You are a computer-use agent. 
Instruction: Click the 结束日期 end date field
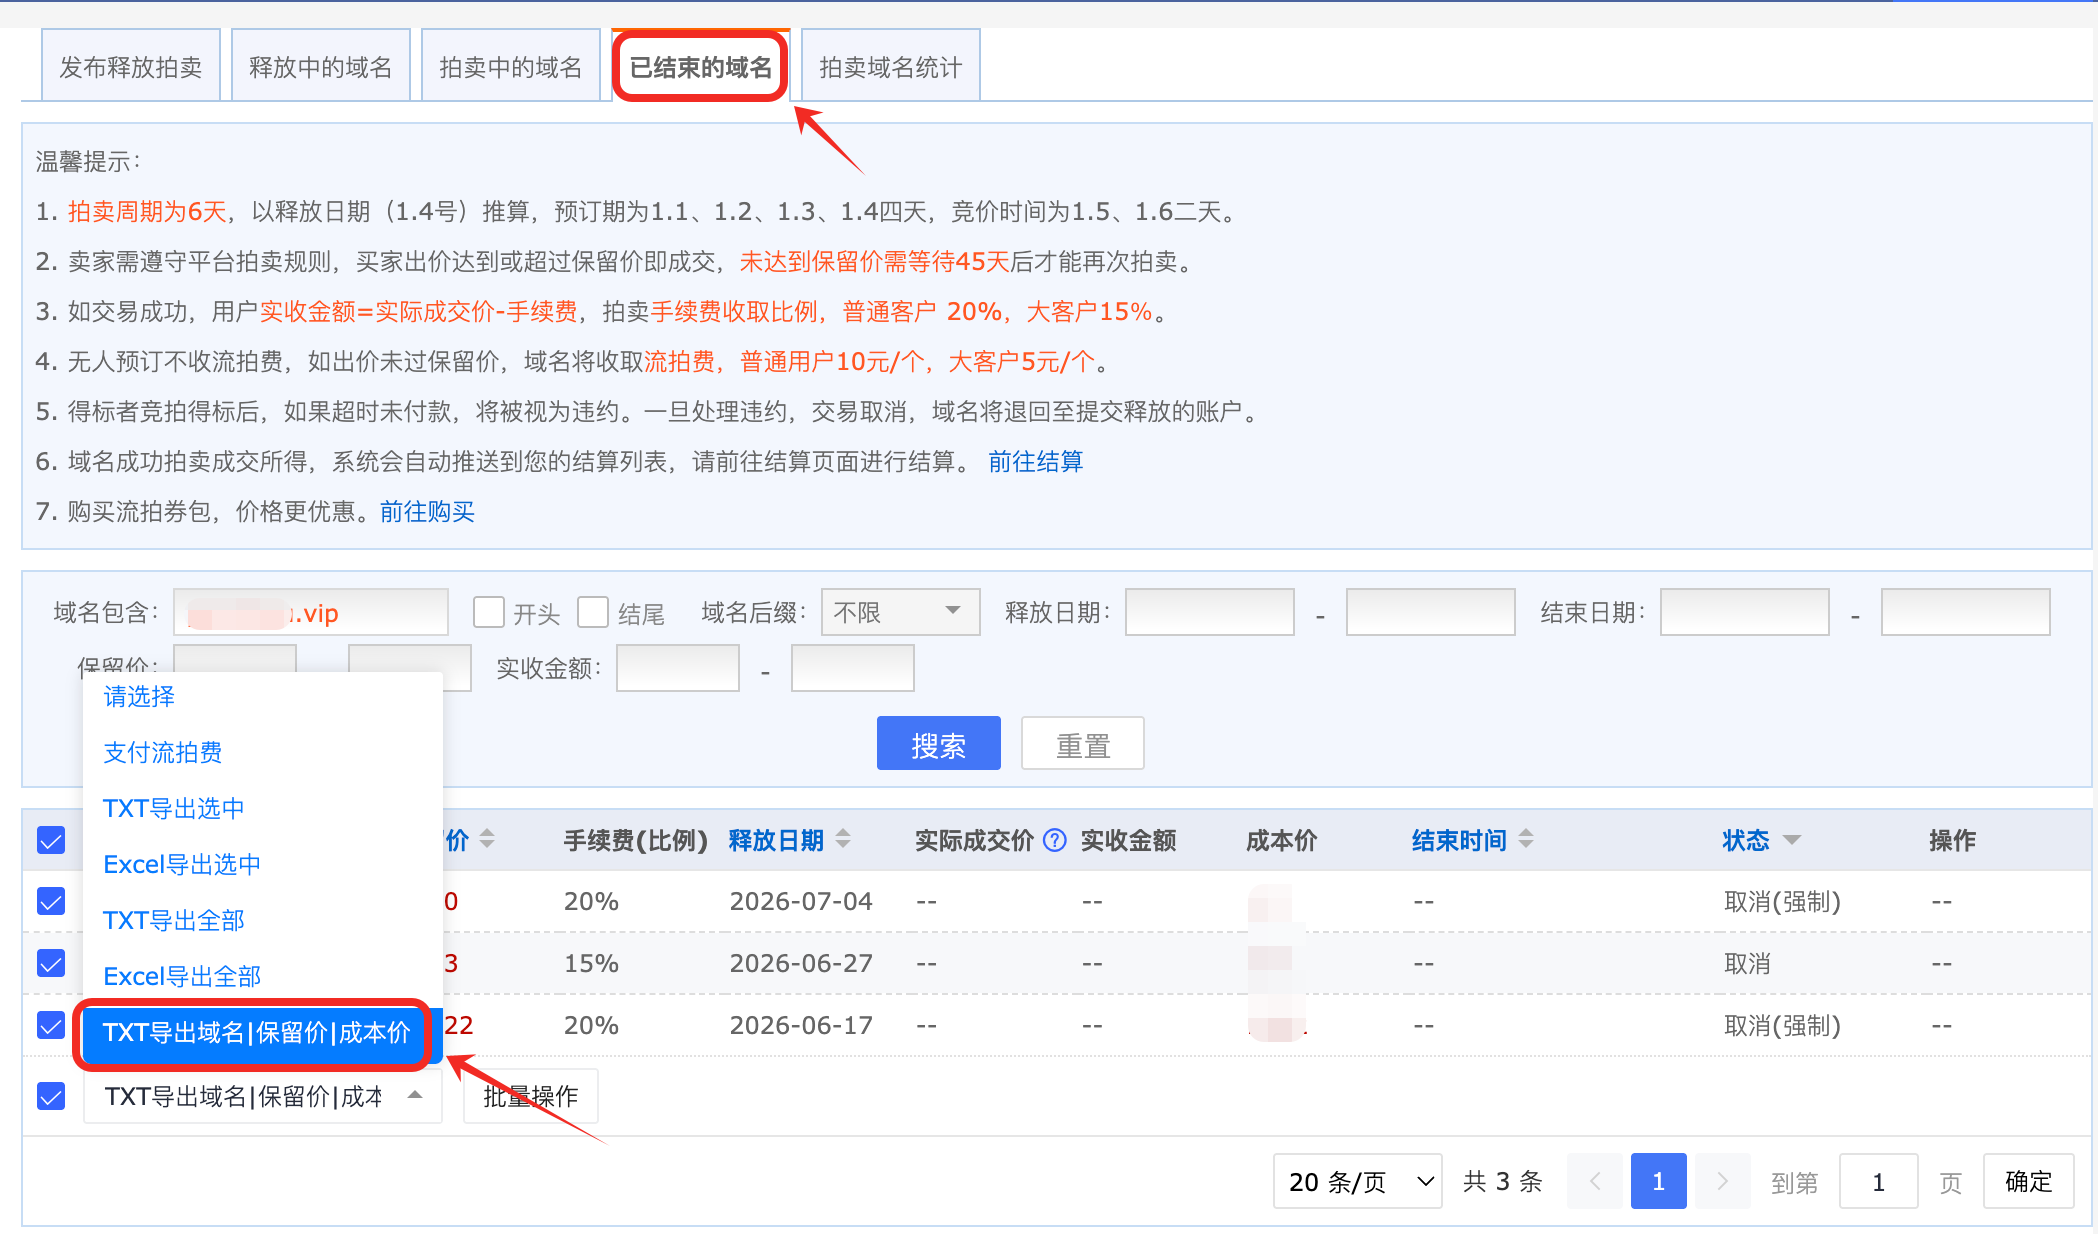coord(1966,612)
